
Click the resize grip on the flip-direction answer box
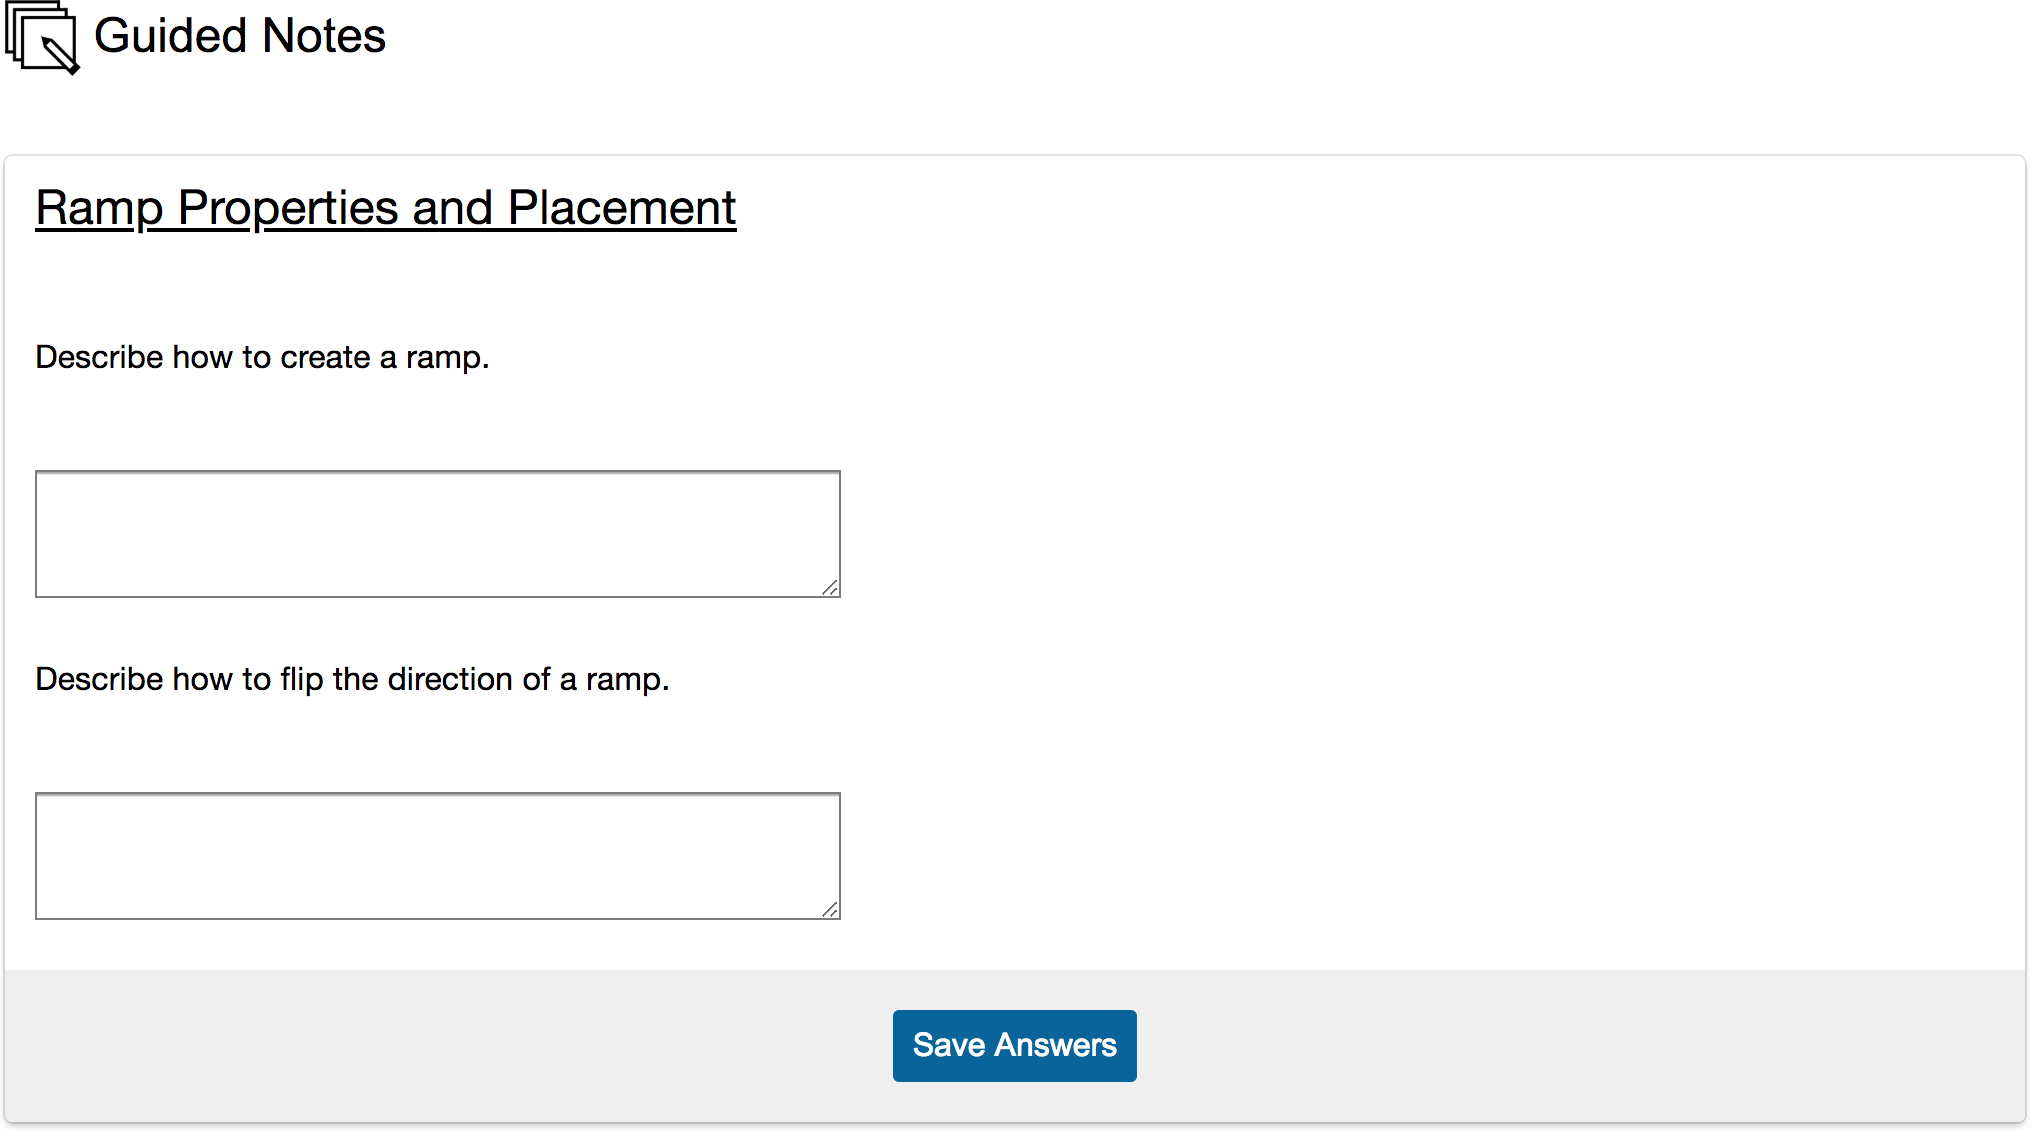coord(830,909)
